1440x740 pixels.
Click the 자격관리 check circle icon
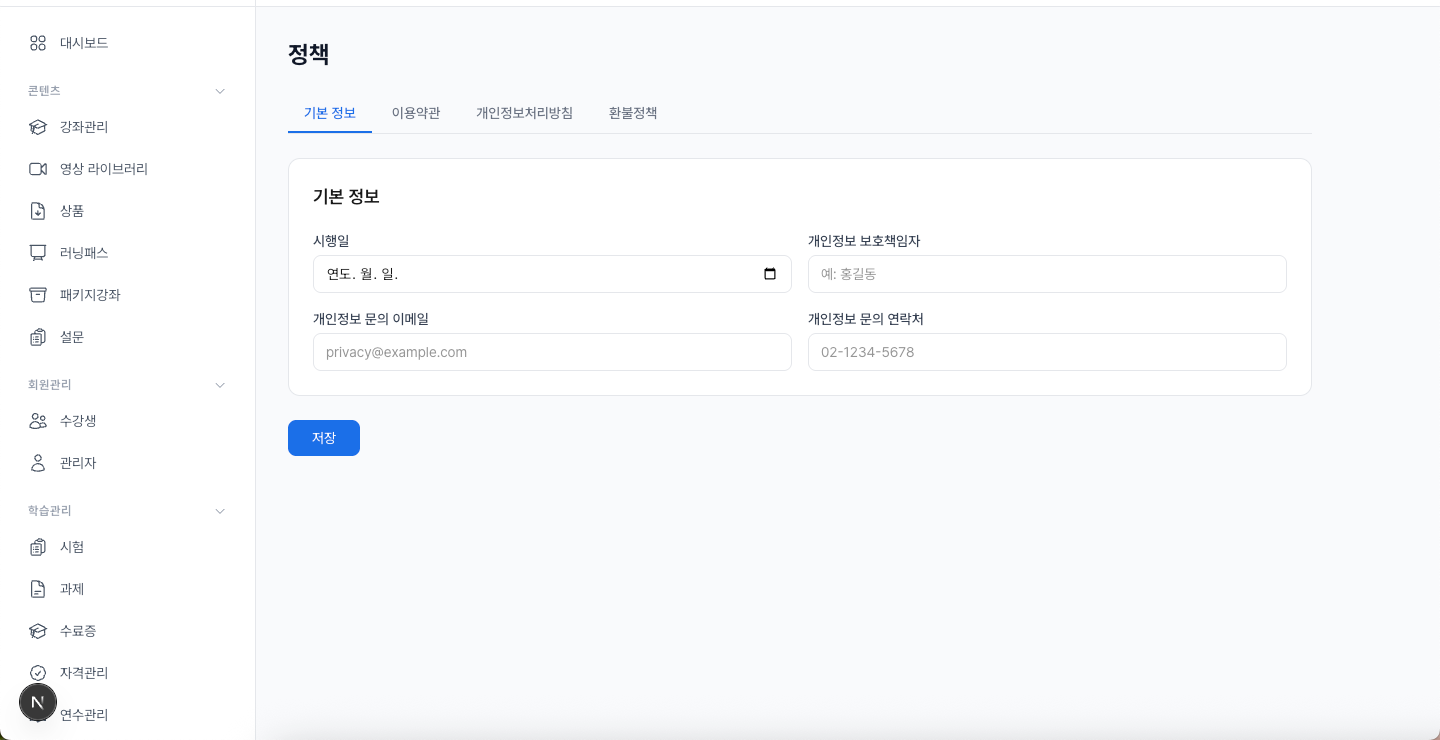(x=38, y=673)
